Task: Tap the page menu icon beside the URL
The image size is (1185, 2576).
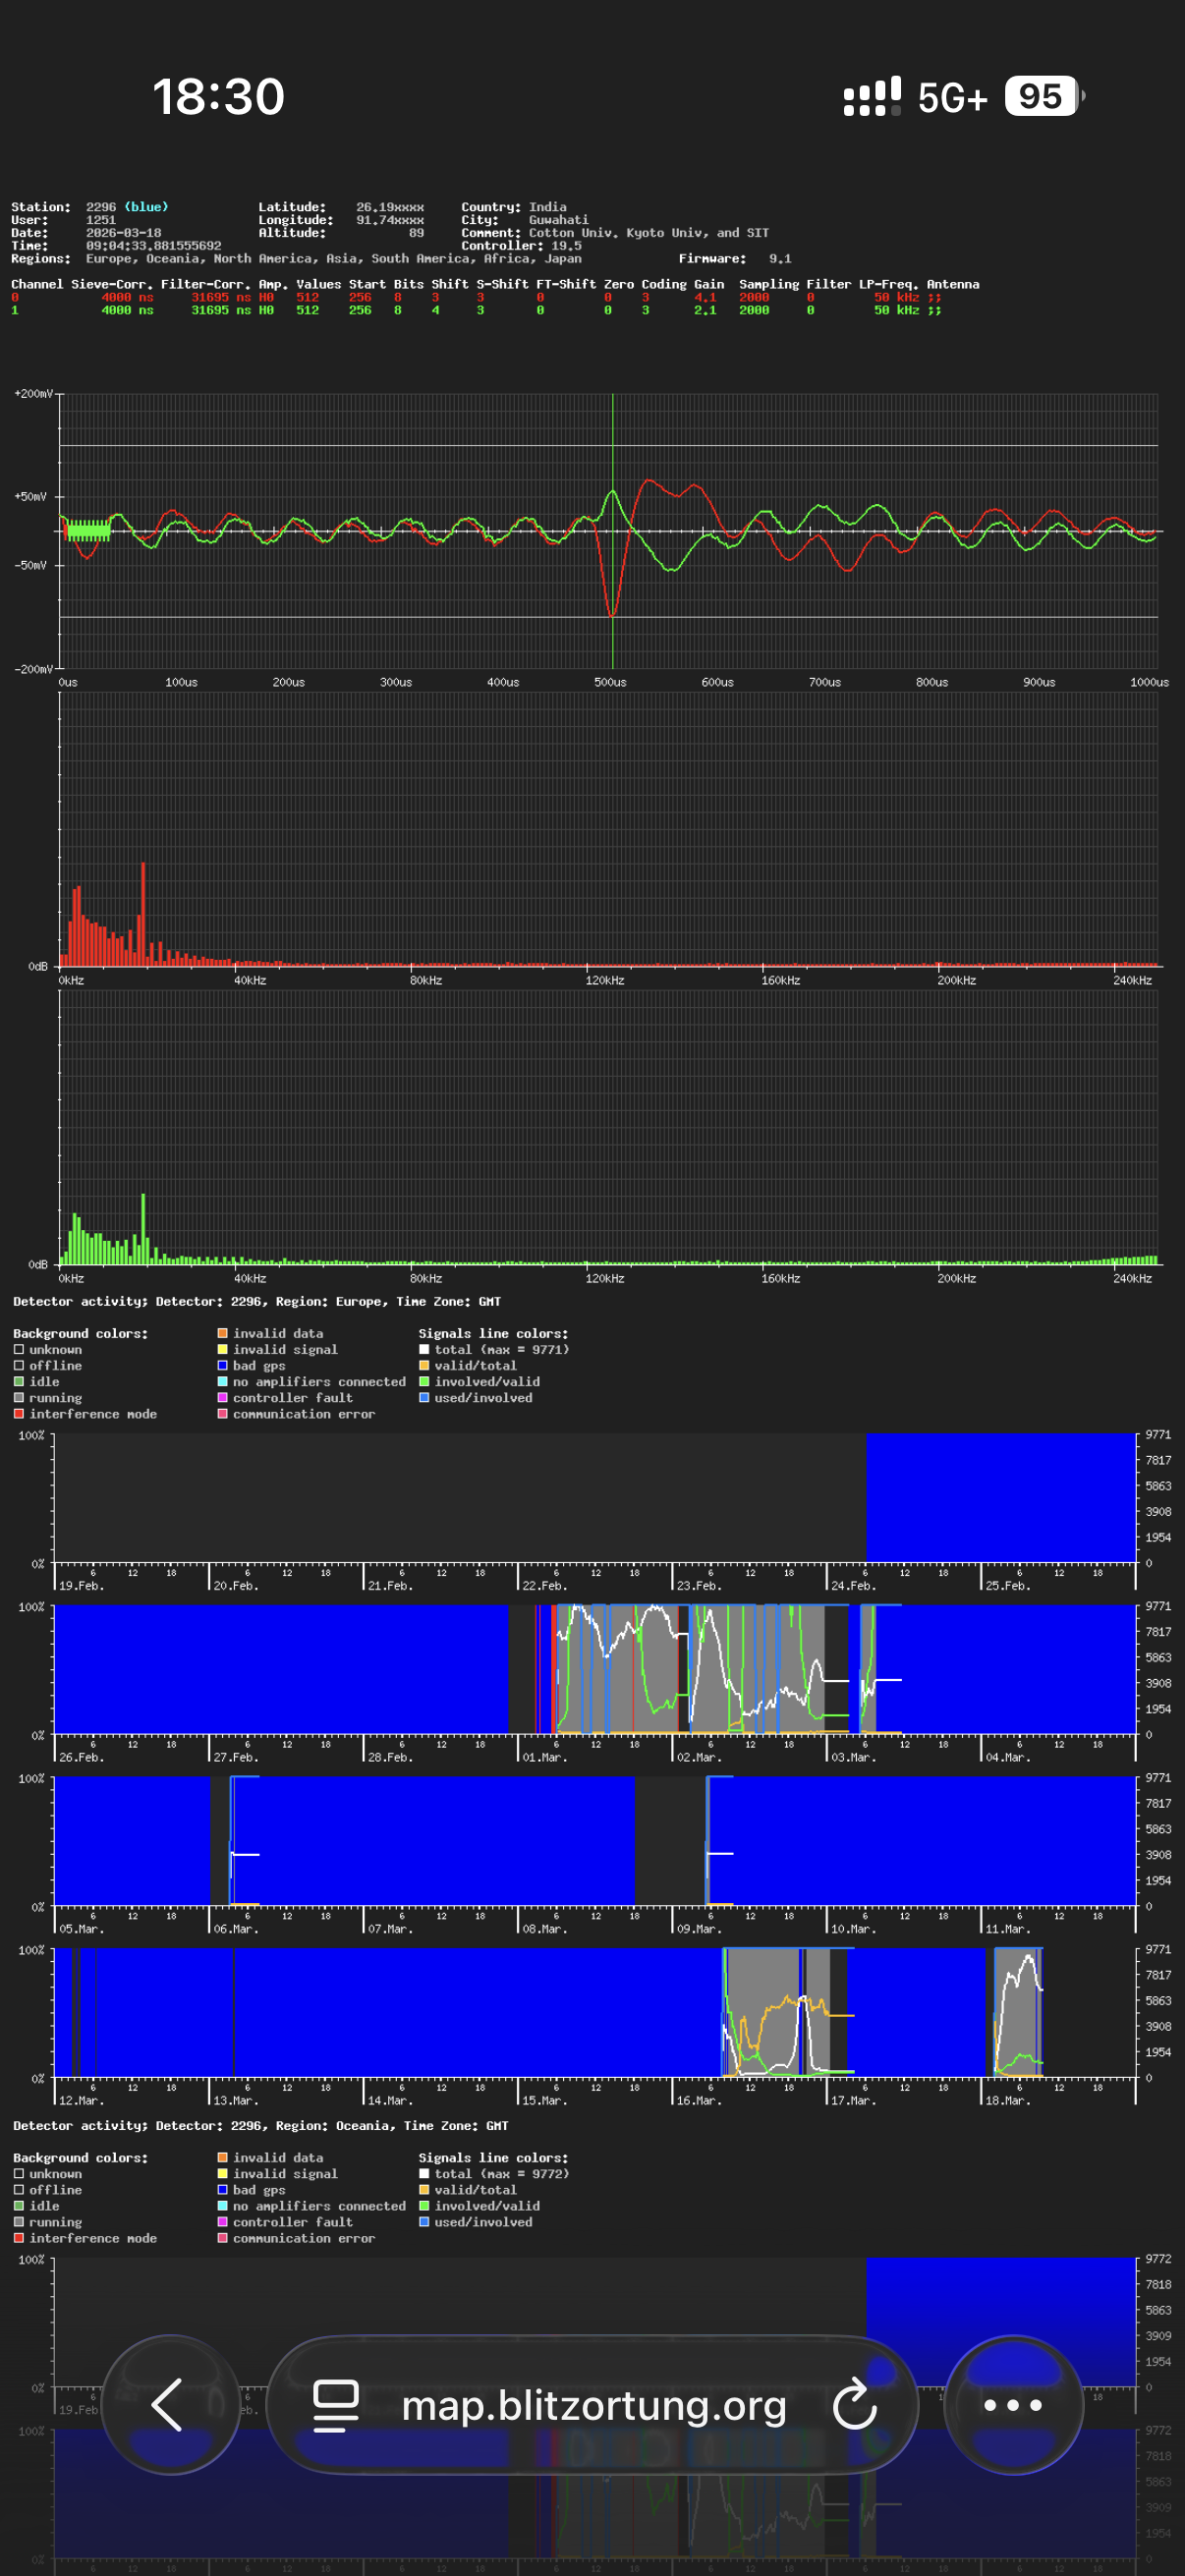Action: point(336,2405)
